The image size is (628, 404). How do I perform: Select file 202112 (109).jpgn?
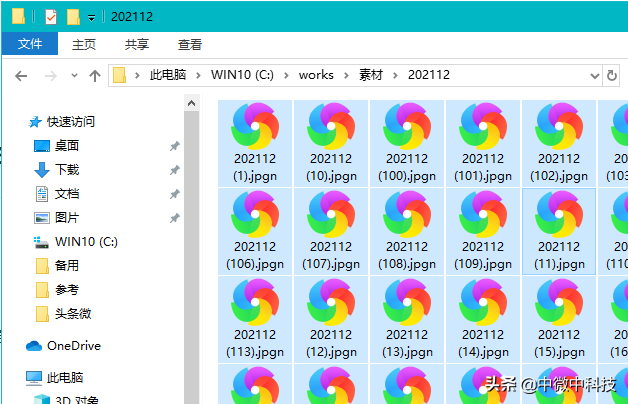(x=483, y=231)
